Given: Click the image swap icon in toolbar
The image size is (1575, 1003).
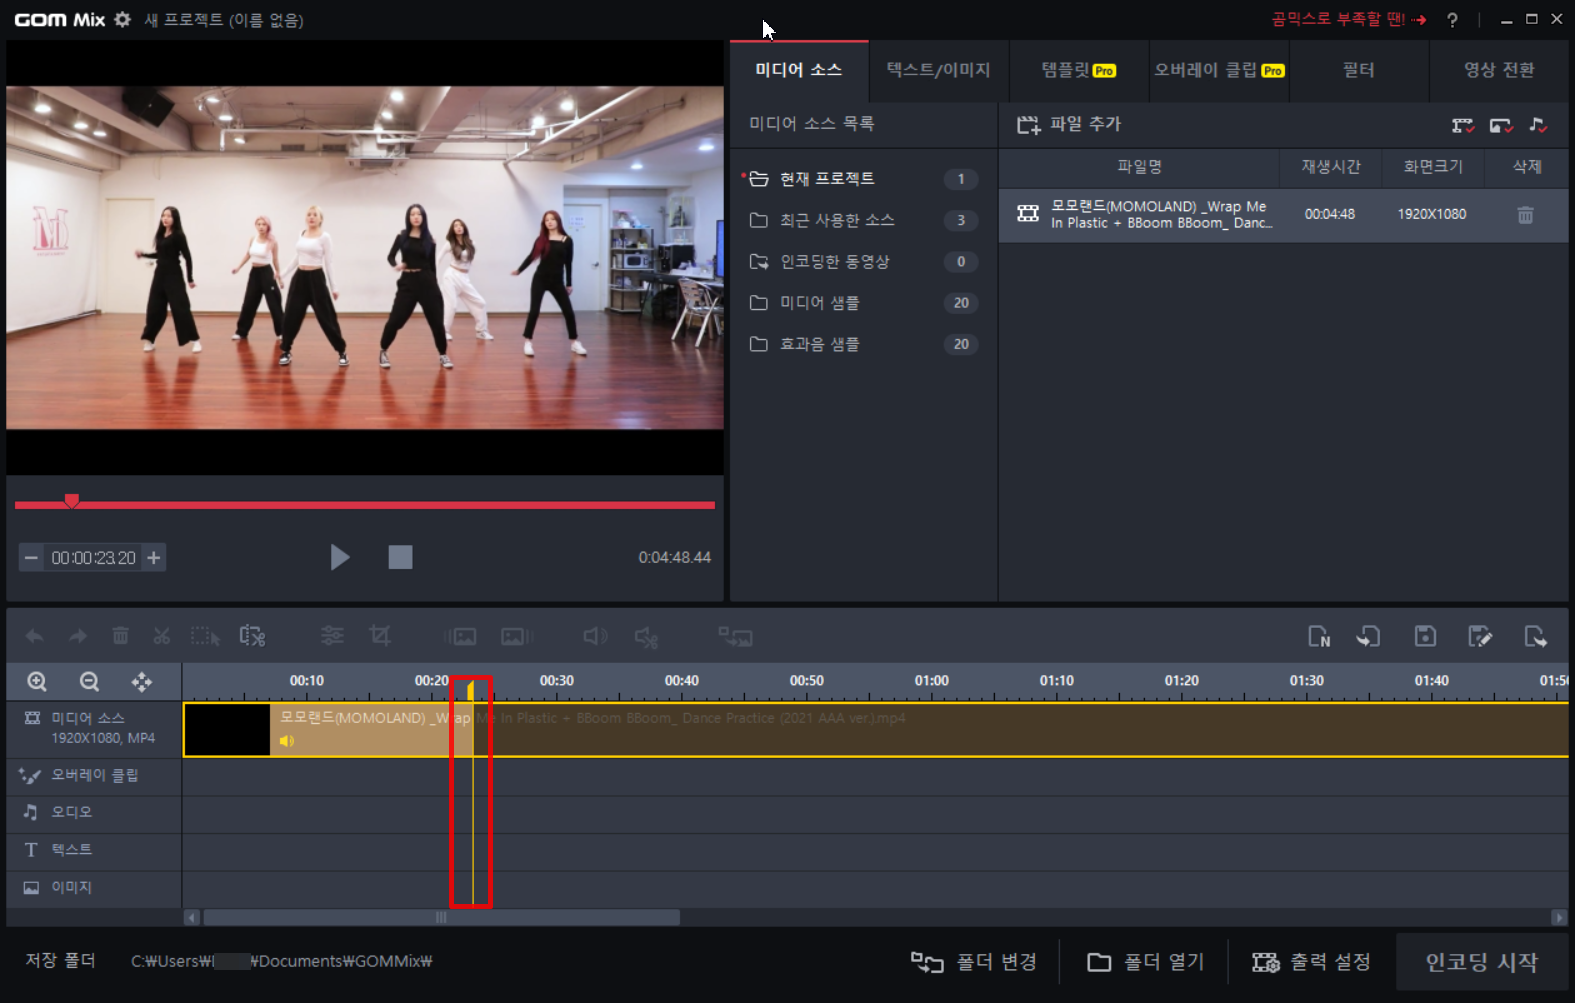Looking at the screenshot, I should pyautogui.click(x=735, y=636).
